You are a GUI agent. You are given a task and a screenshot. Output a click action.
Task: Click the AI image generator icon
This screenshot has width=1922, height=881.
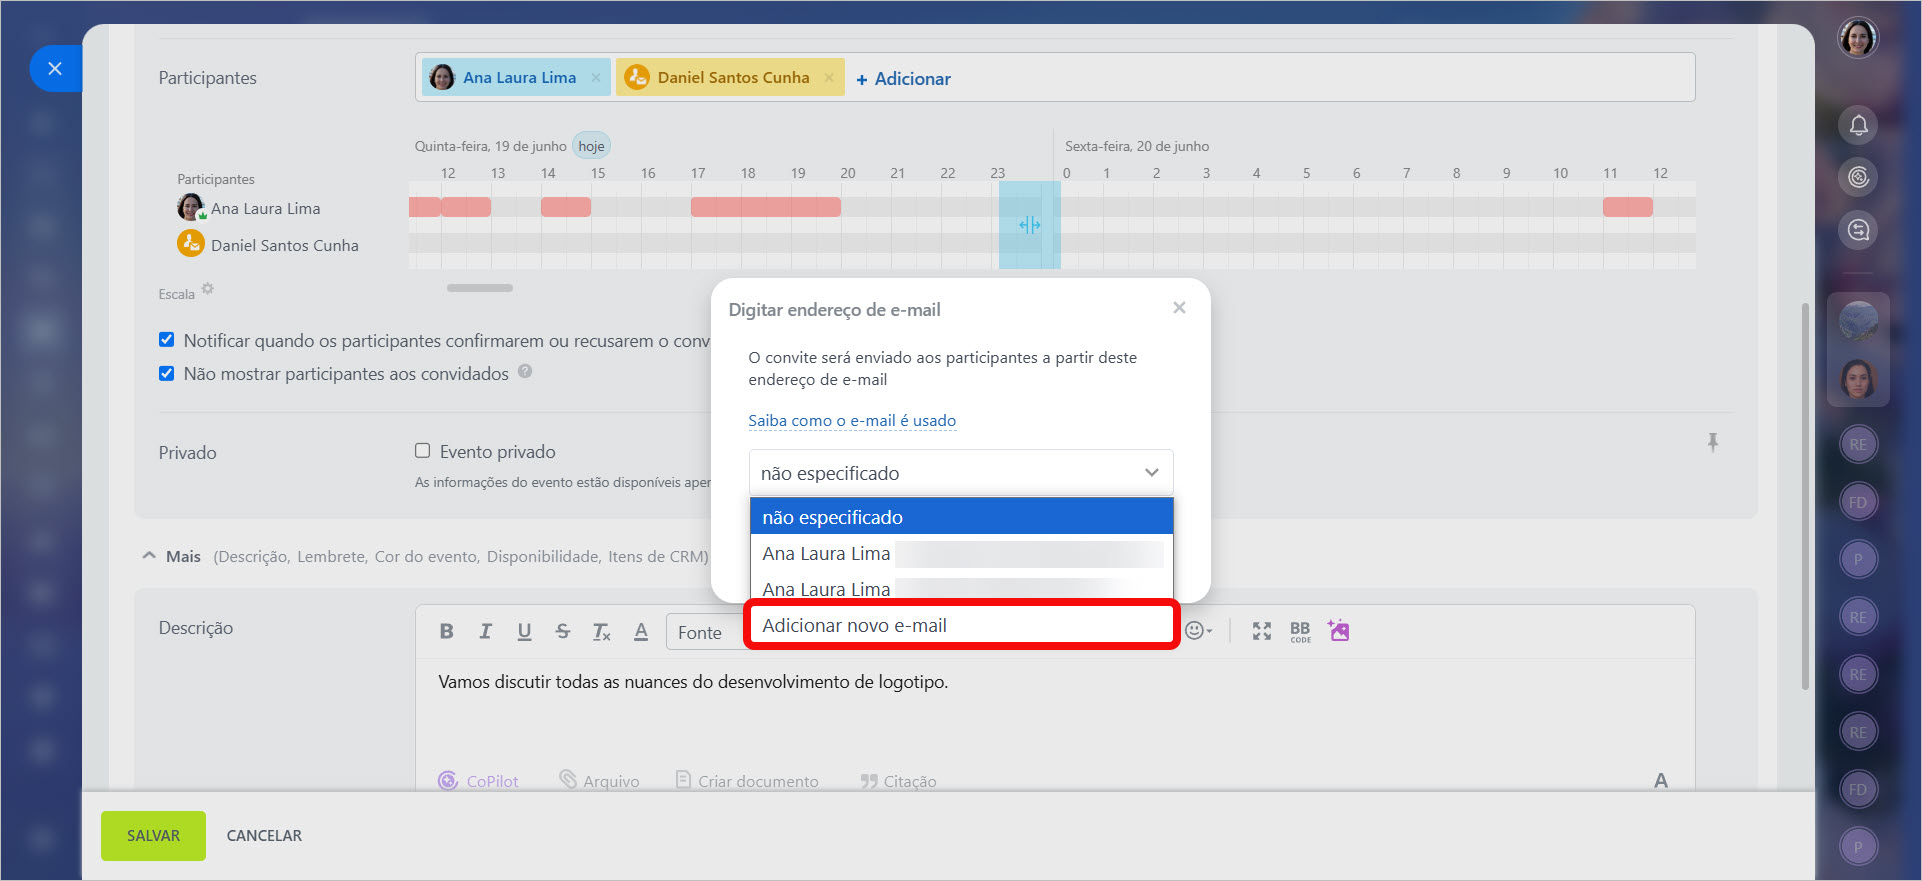(1338, 630)
